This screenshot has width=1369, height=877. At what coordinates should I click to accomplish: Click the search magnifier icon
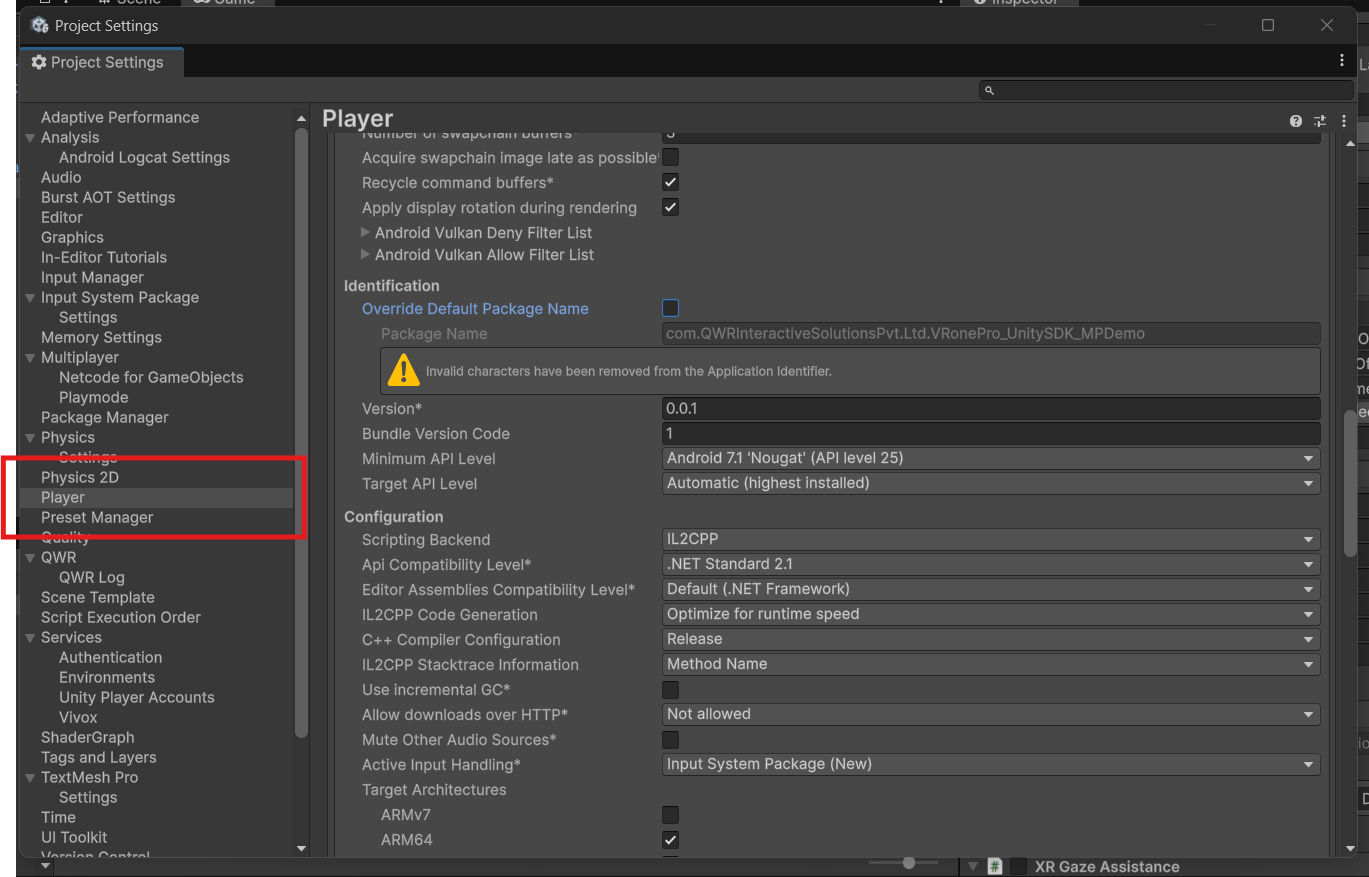coord(989,90)
